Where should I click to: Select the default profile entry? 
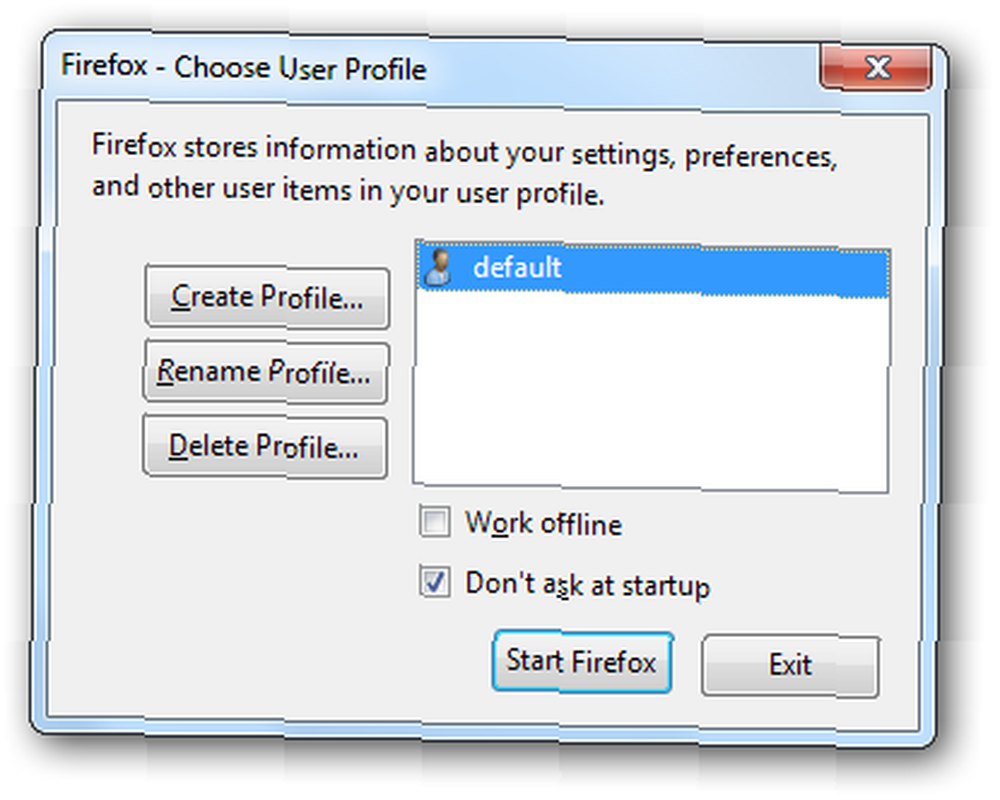click(x=652, y=269)
